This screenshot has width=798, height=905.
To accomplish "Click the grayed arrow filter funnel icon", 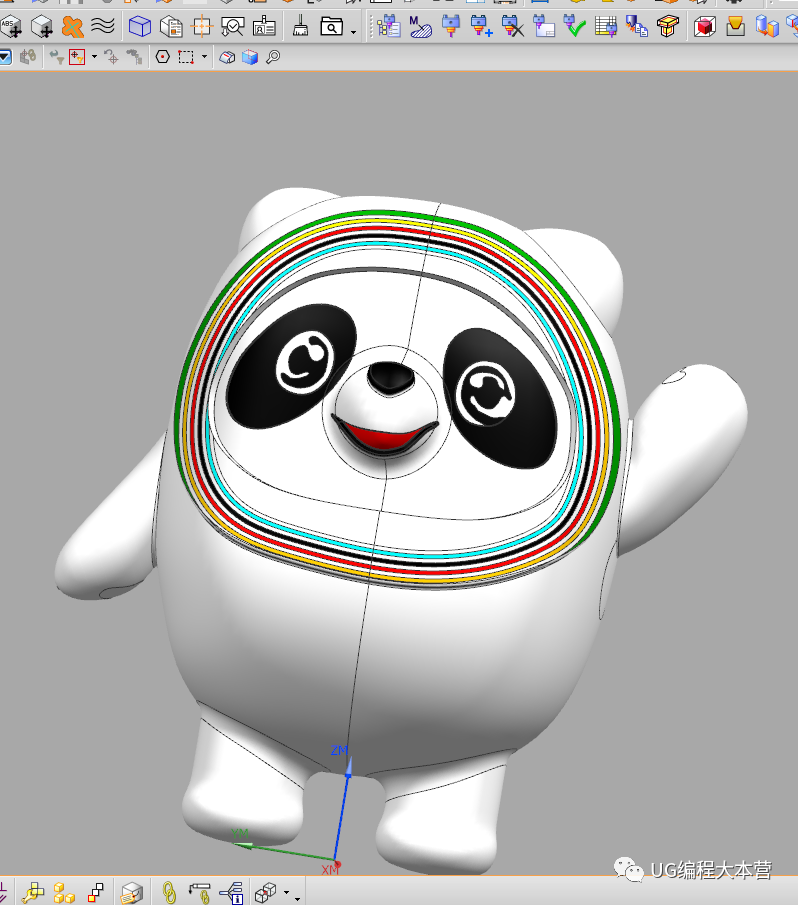I will coord(56,57).
